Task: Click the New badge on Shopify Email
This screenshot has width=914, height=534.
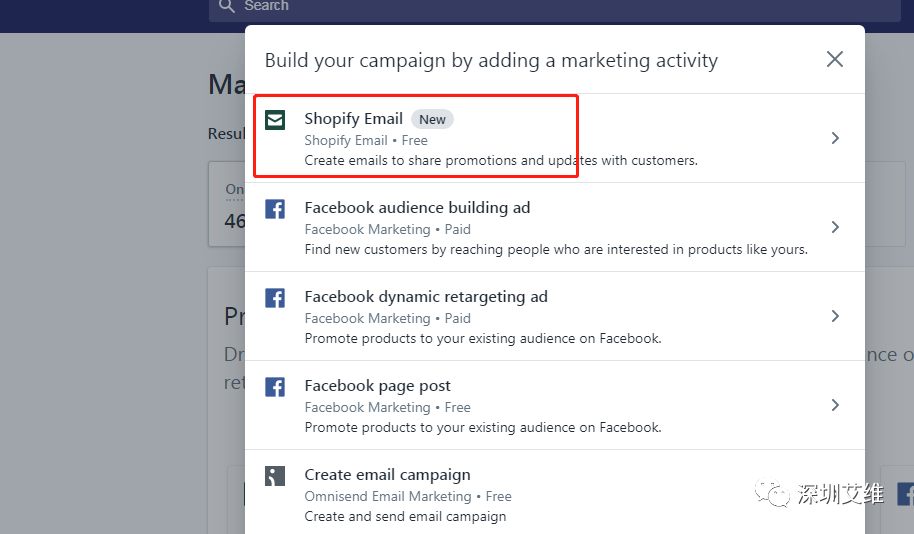Action: (432, 119)
